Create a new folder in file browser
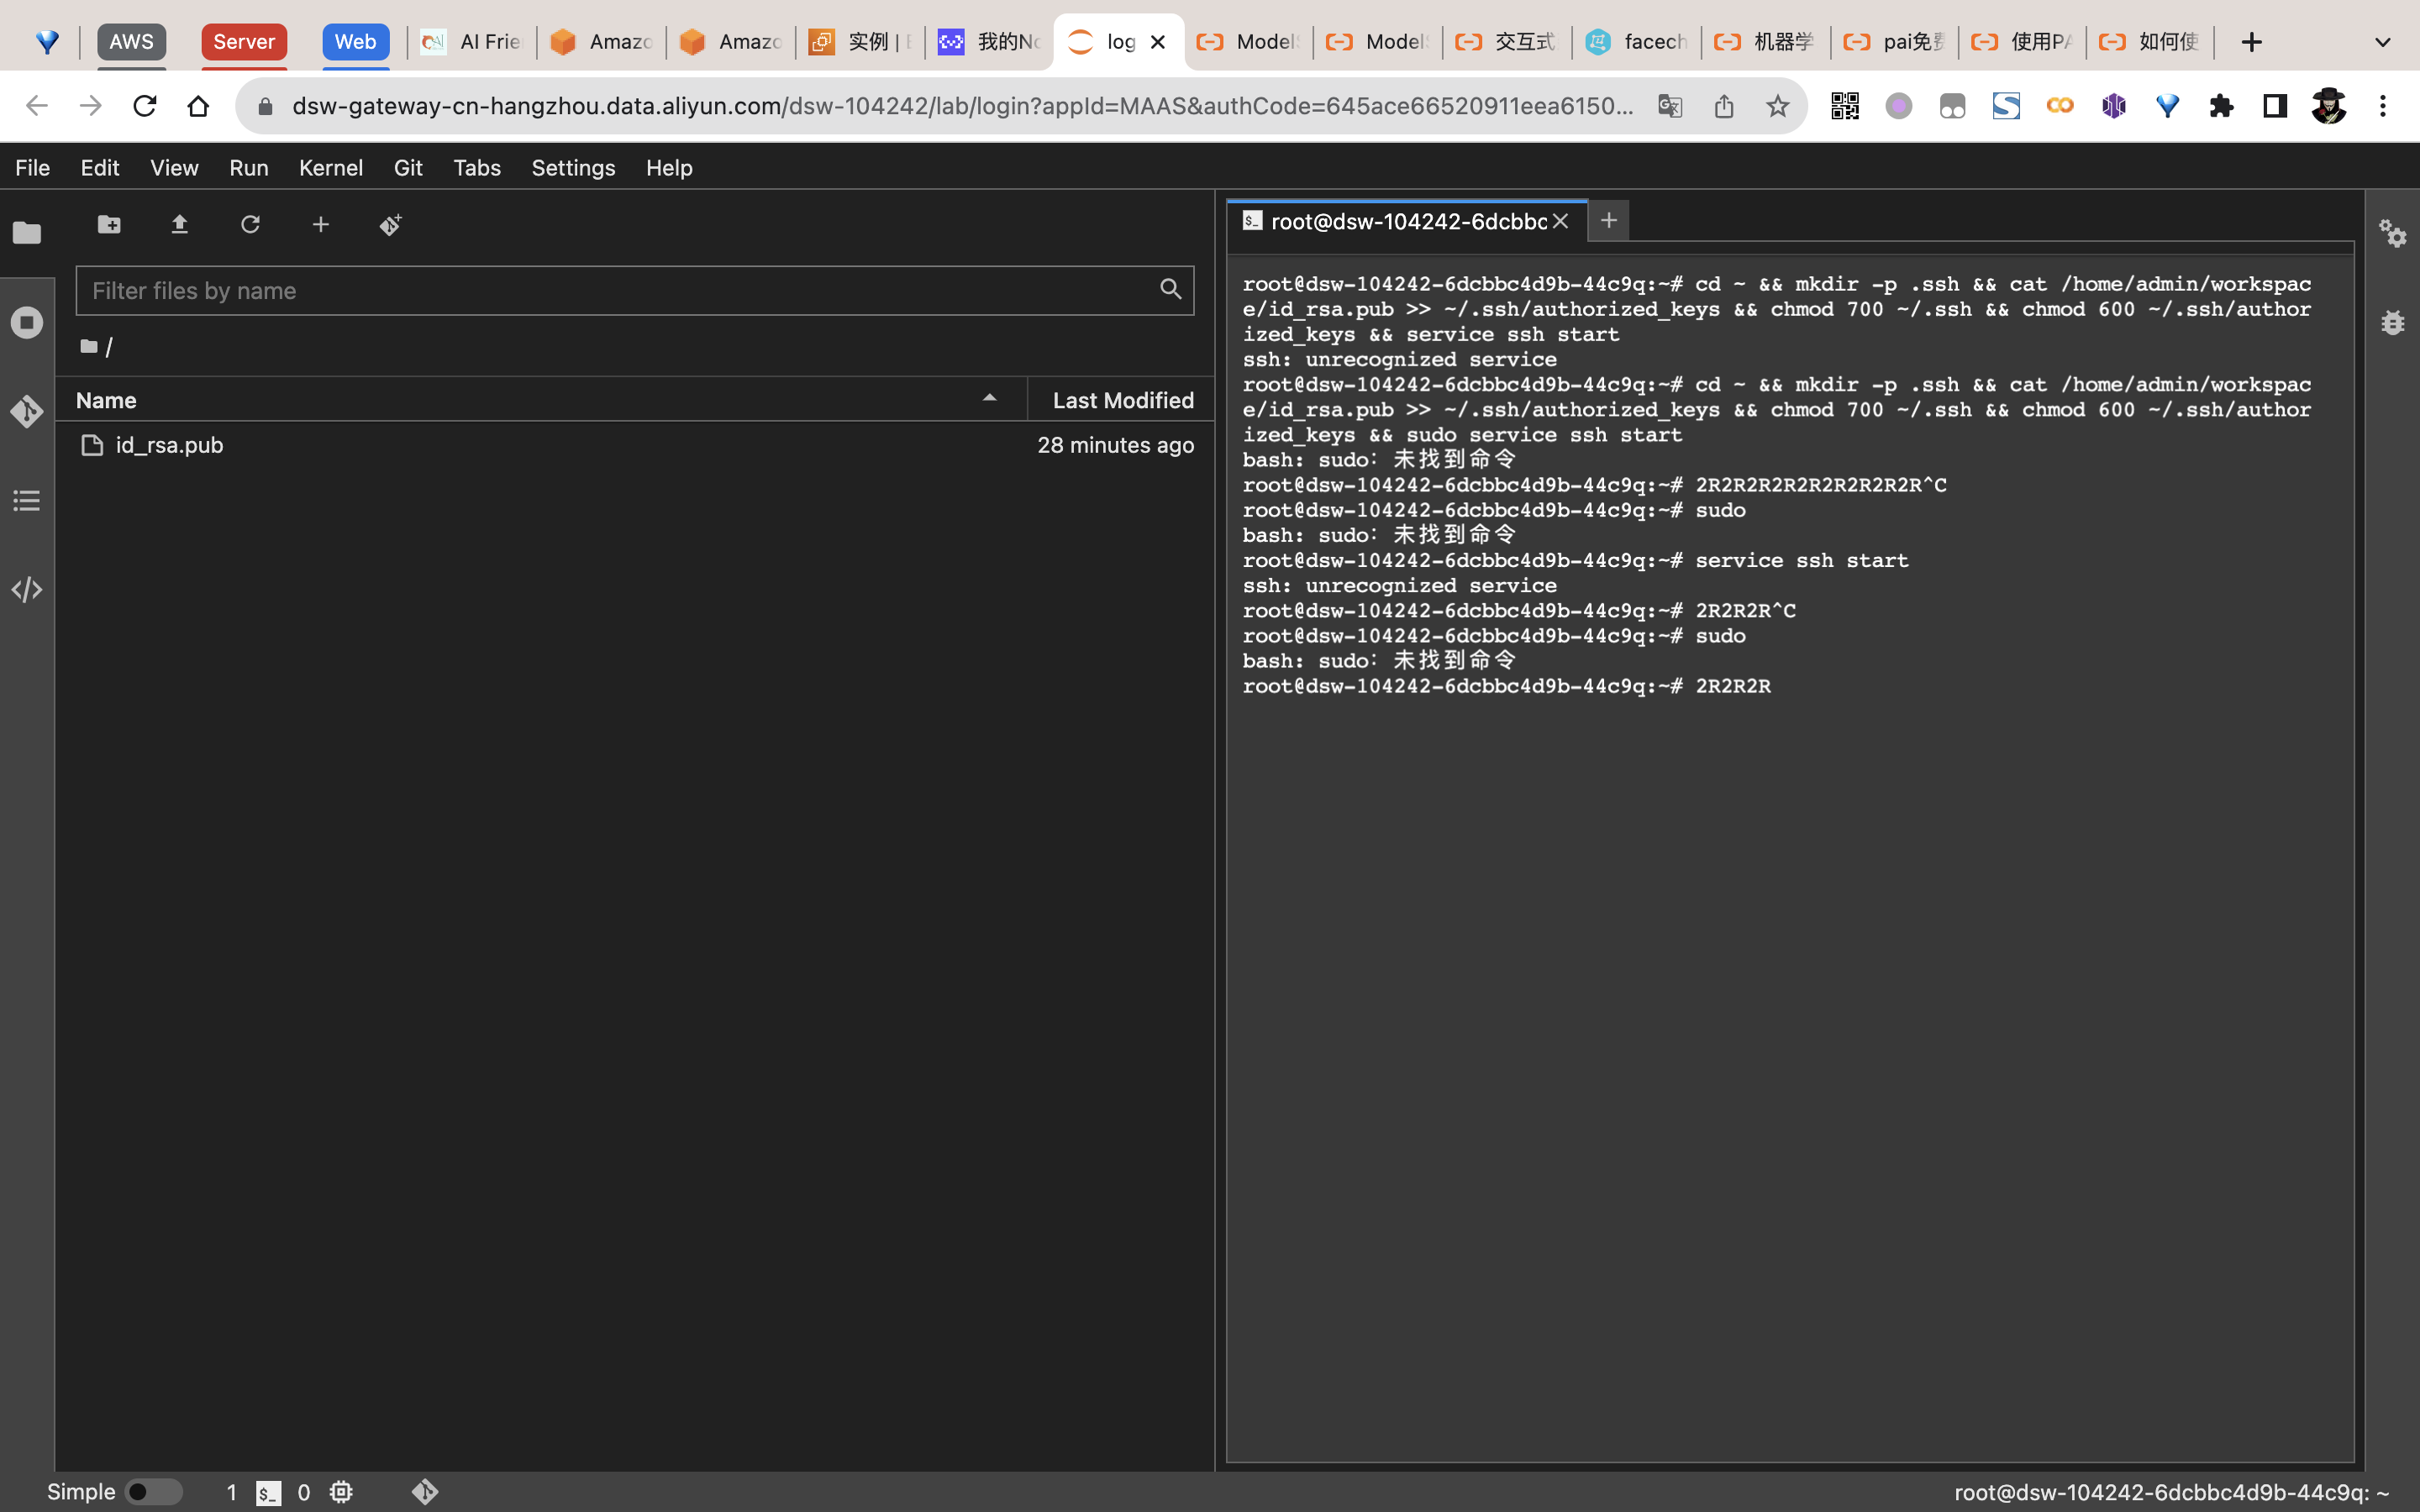 point(109,224)
